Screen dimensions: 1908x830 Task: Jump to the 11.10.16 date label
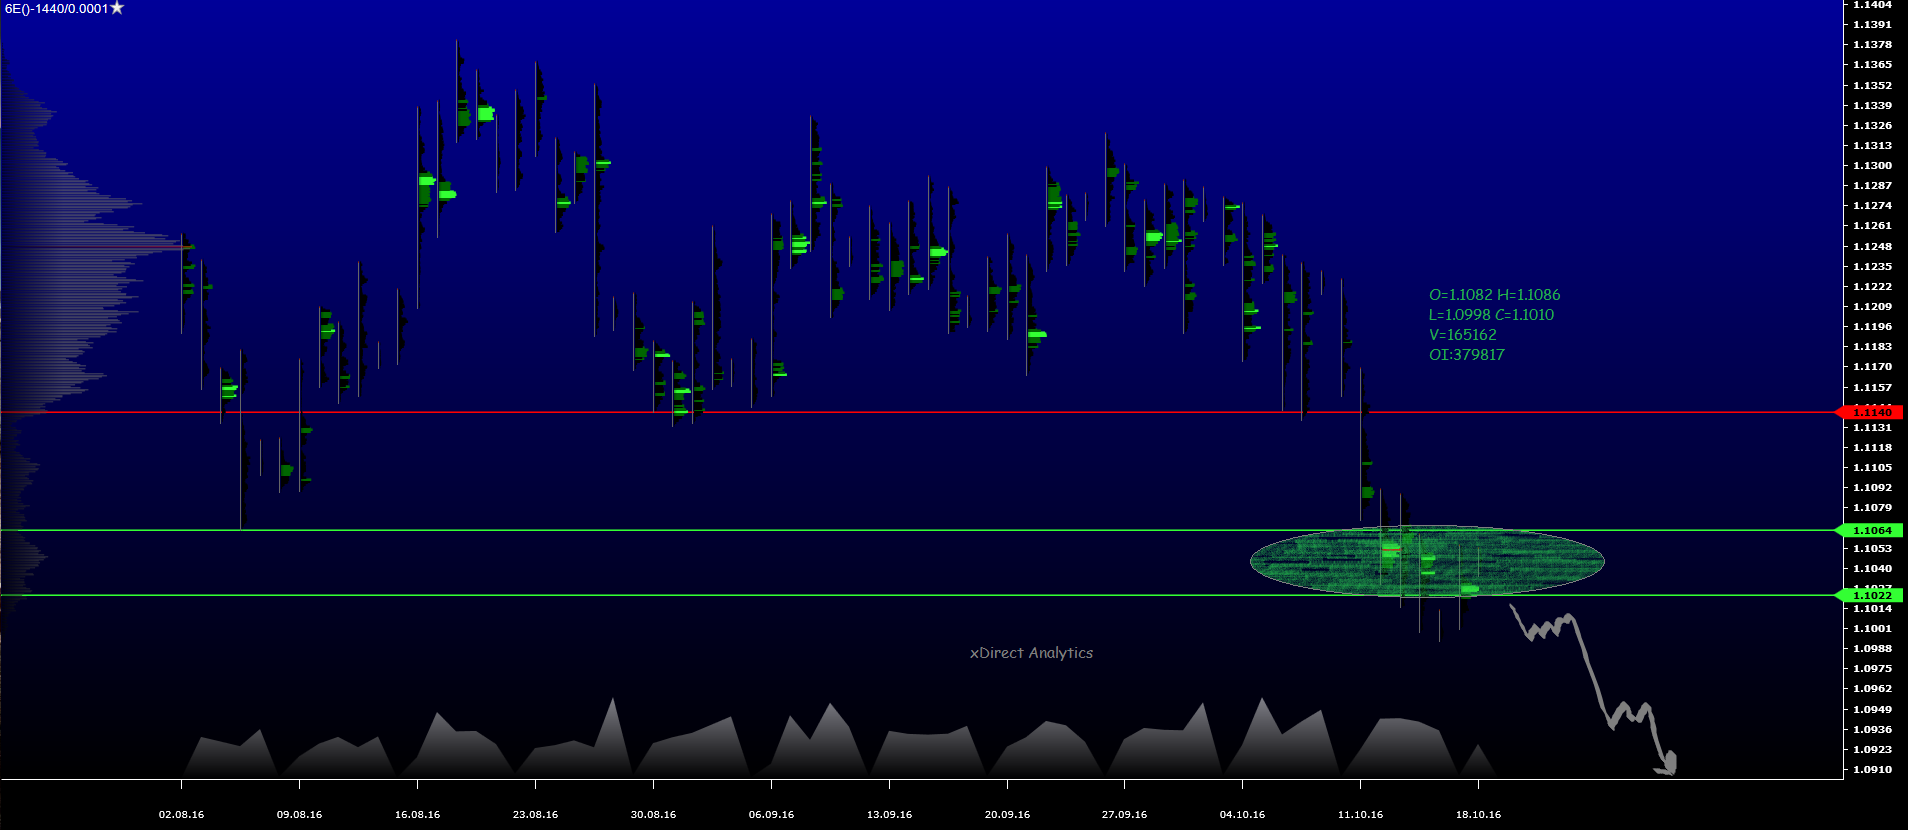point(1360,814)
